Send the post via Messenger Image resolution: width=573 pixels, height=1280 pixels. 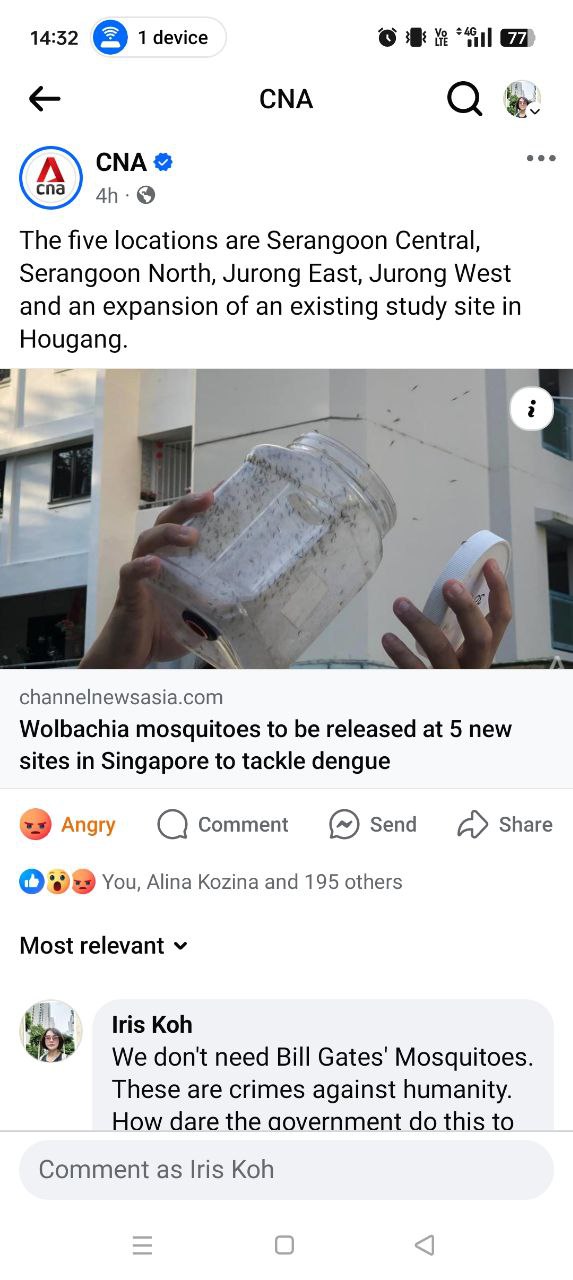tap(373, 824)
